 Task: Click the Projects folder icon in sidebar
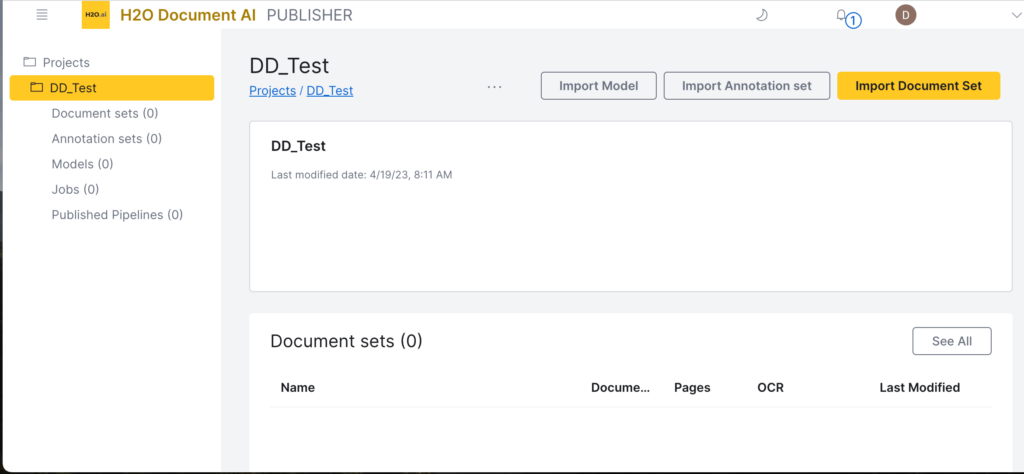pos(29,62)
